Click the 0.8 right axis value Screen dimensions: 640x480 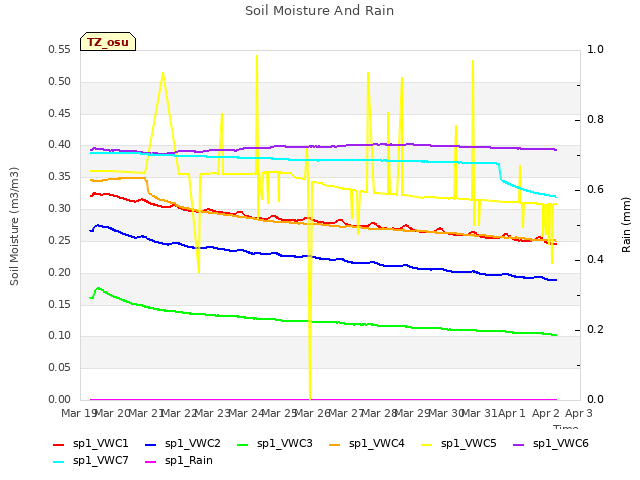coord(595,120)
